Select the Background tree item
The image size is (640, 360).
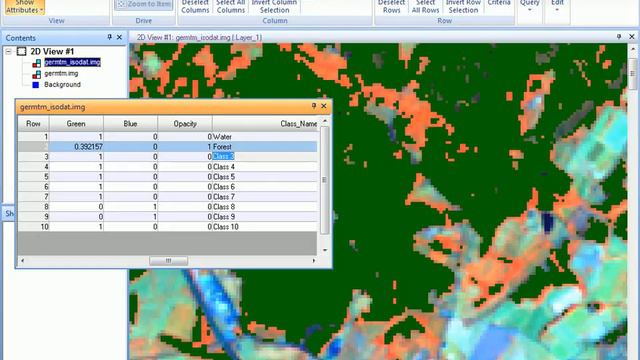[62, 84]
